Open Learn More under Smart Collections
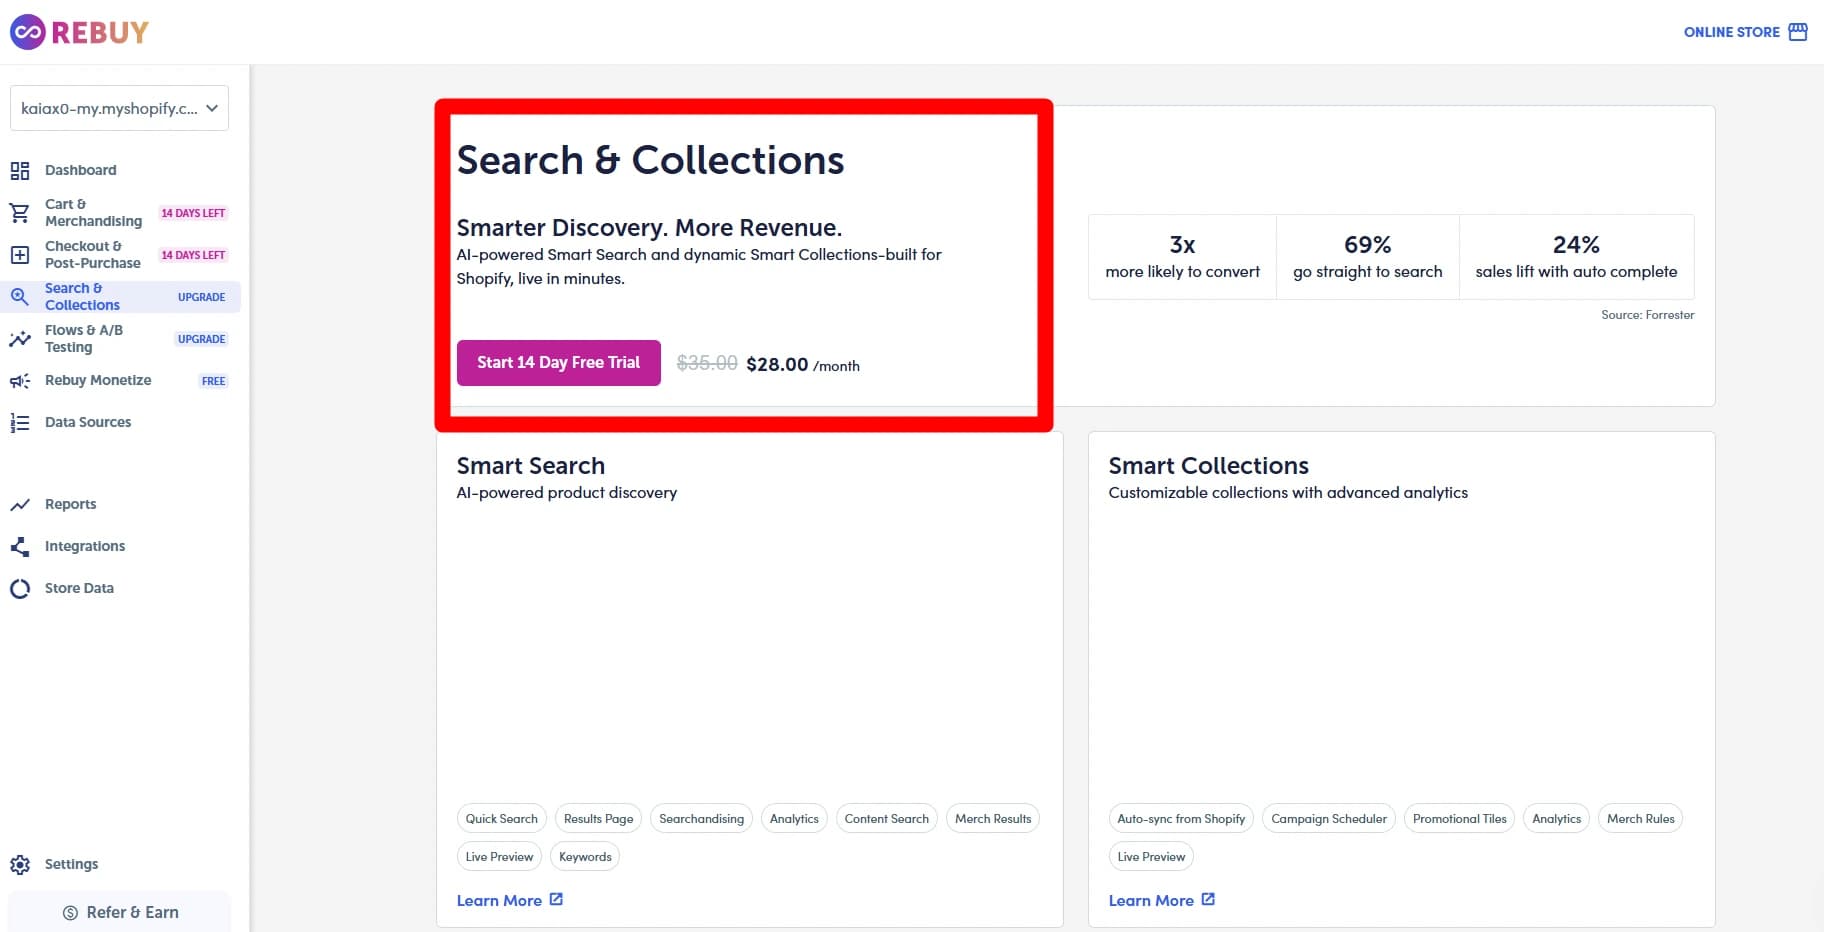This screenshot has width=1824, height=932. coord(1162,900)
